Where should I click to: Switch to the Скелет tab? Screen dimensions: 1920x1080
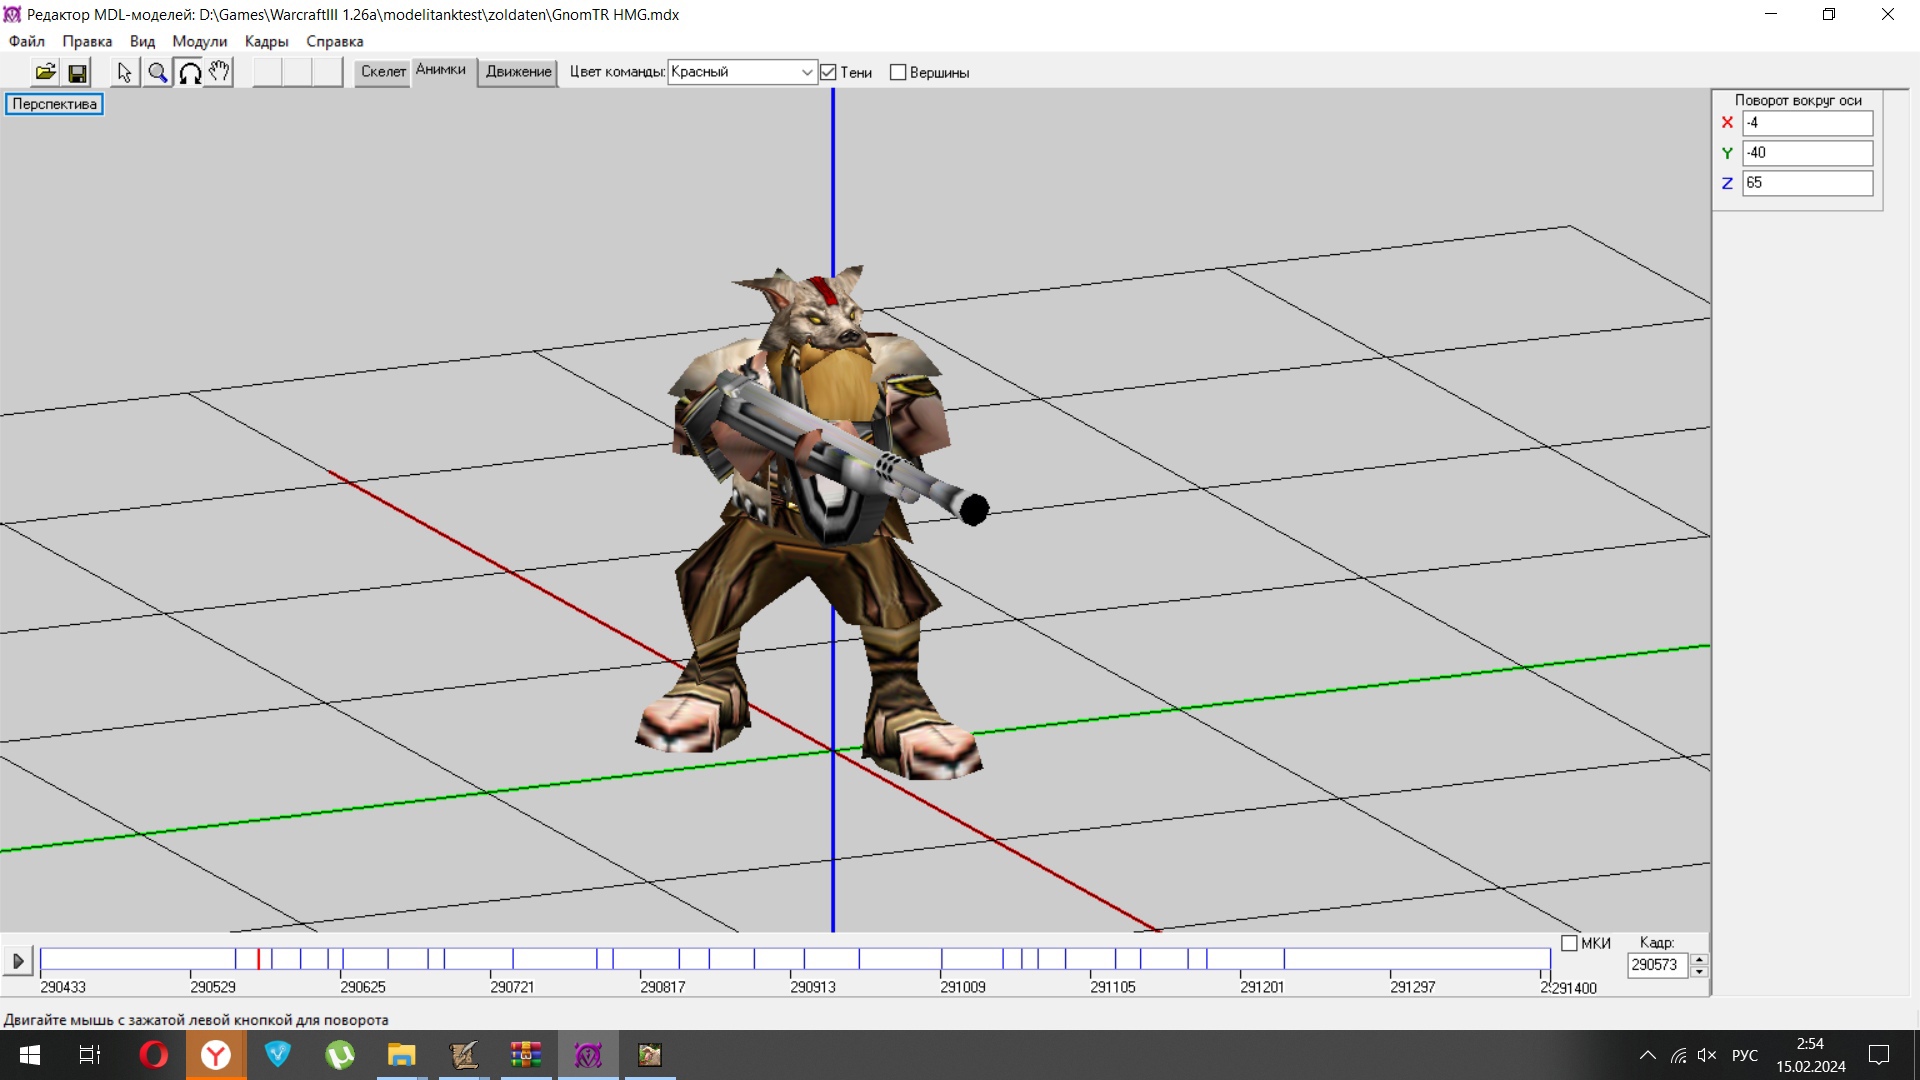383,71
